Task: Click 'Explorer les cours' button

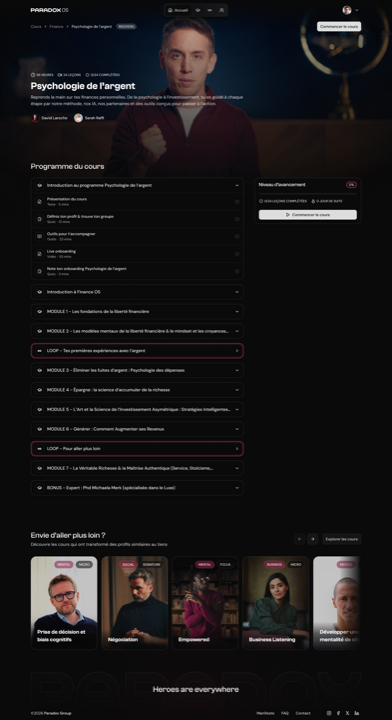Action: coord(342,539)
